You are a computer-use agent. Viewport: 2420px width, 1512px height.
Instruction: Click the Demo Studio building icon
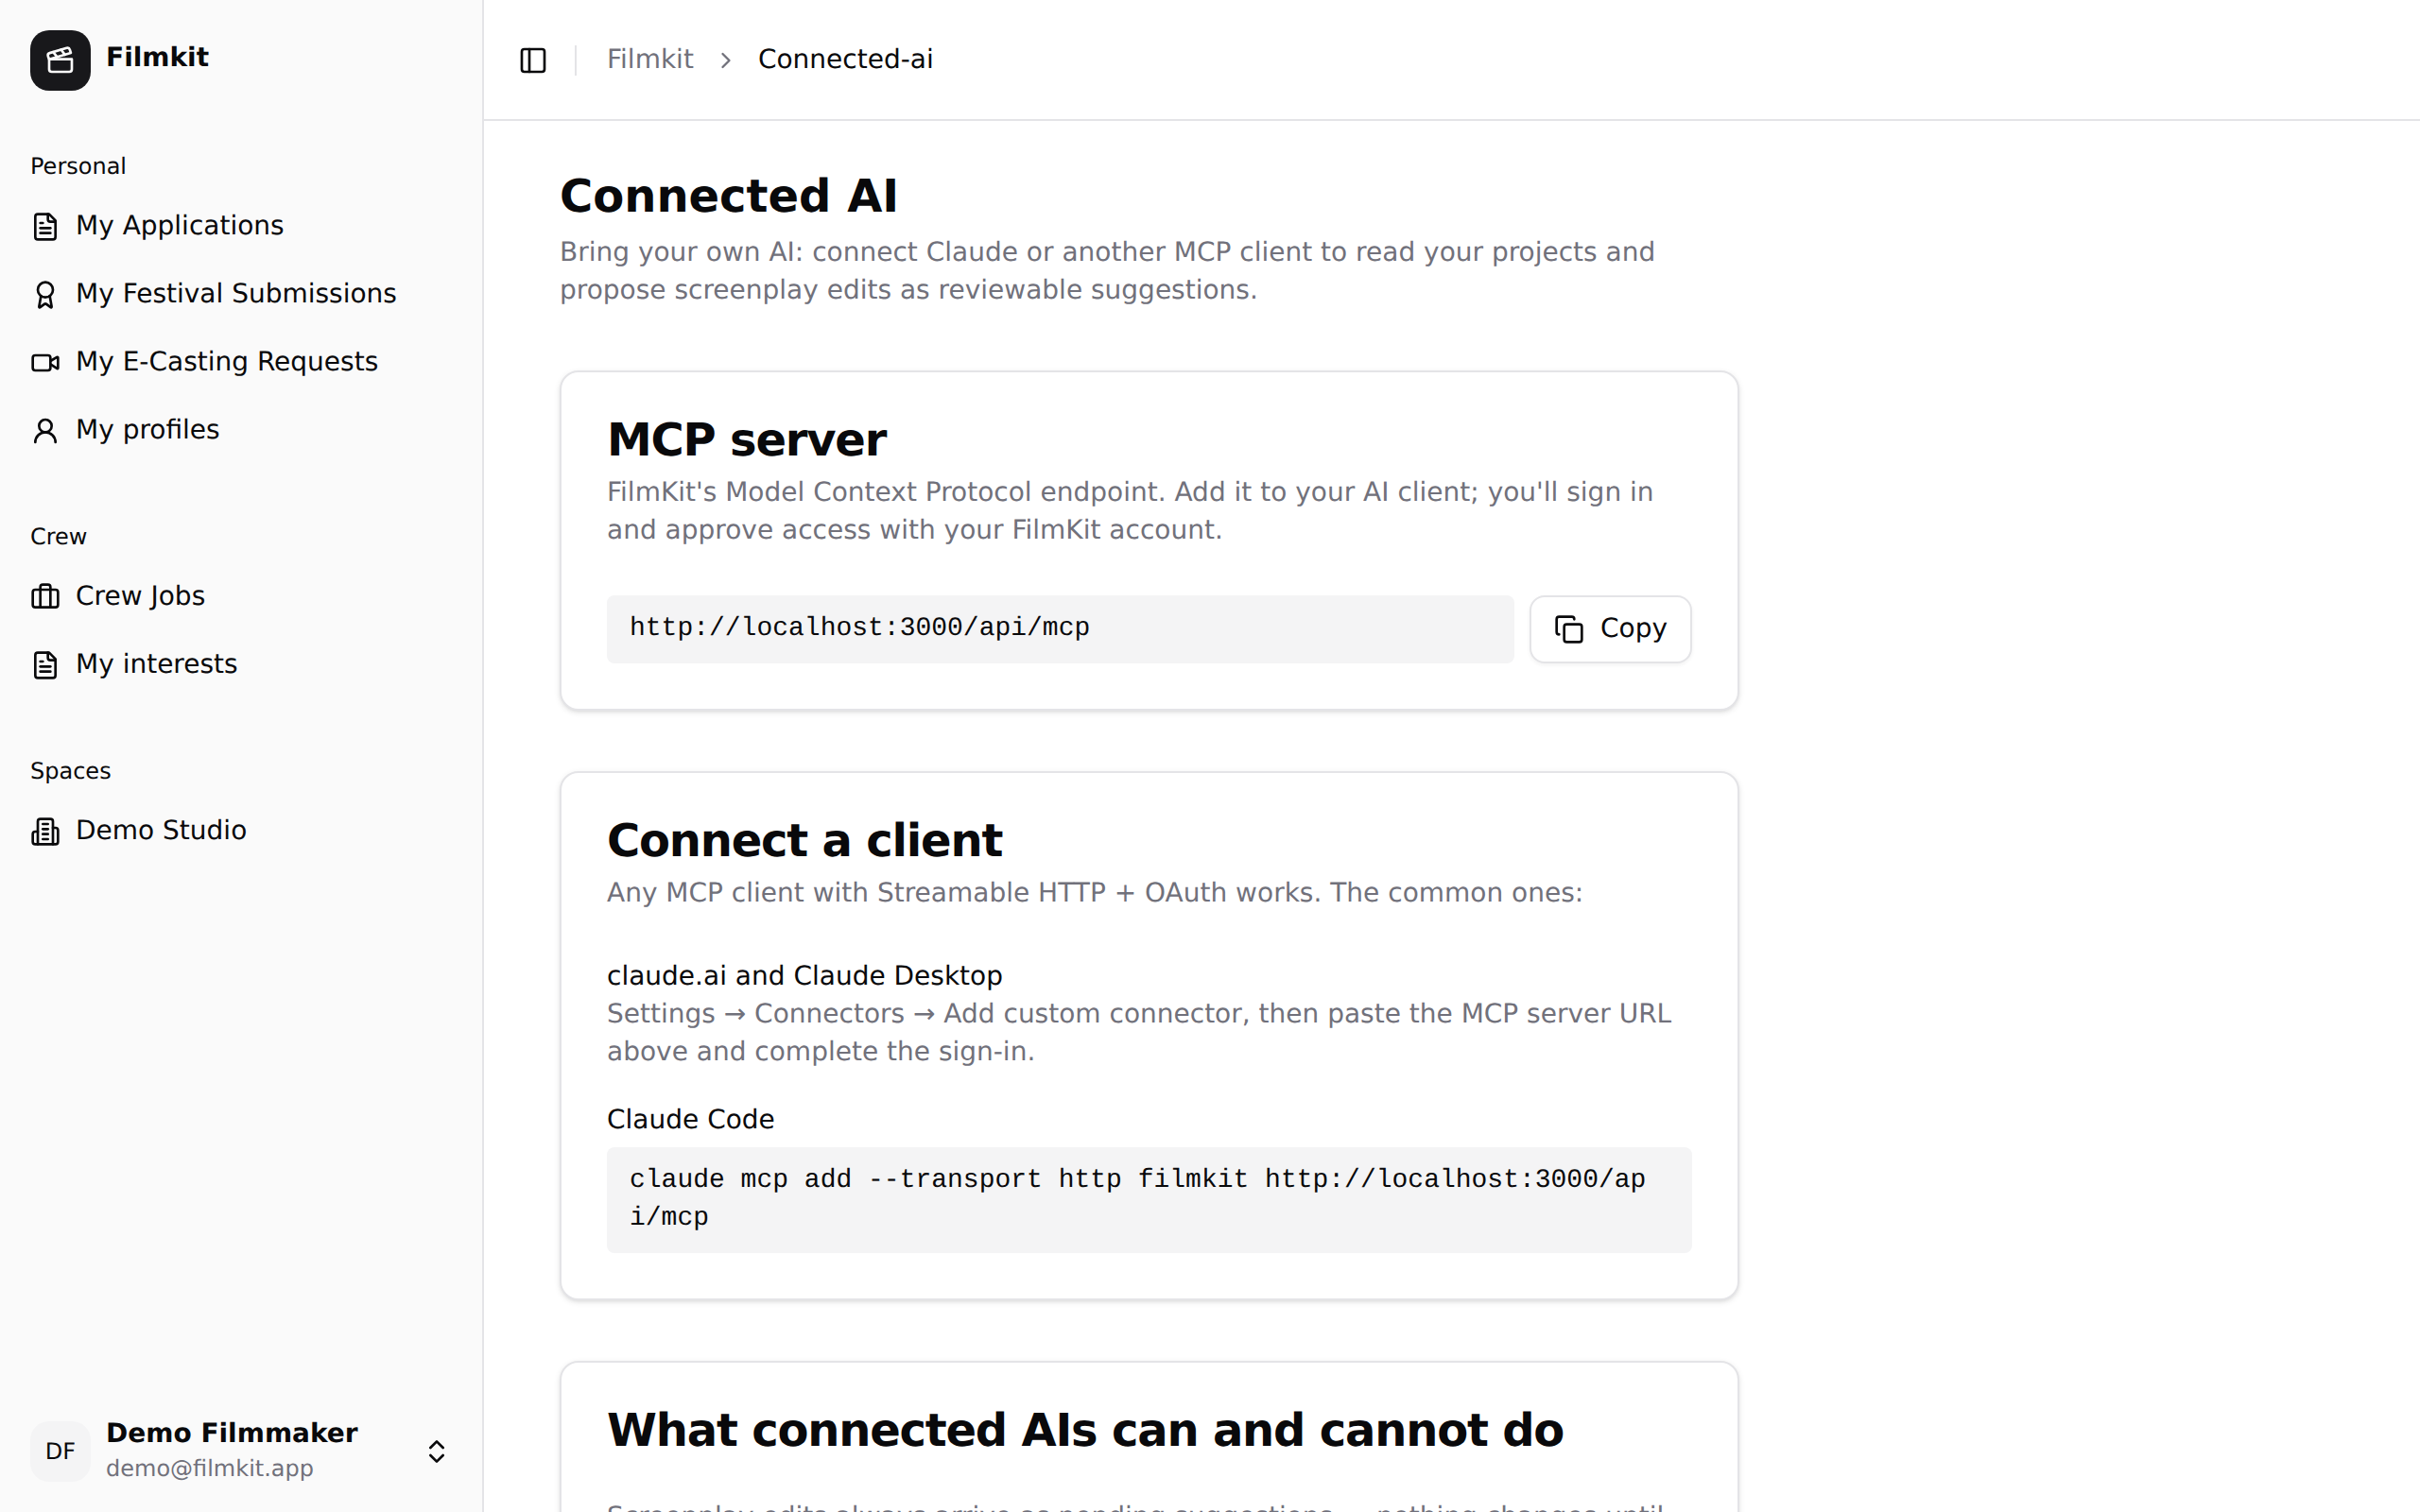(45, 831)
